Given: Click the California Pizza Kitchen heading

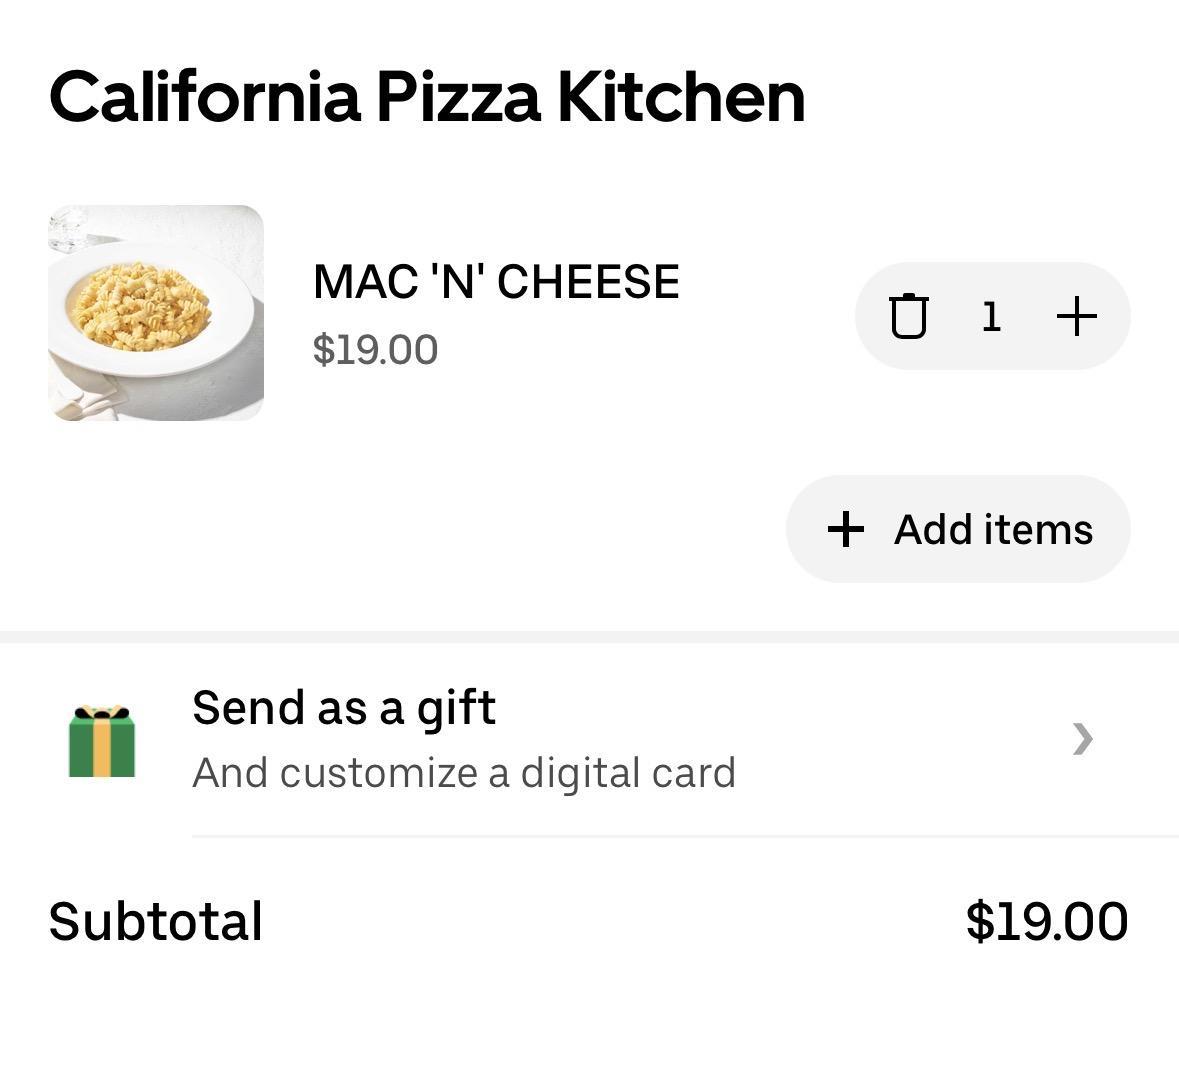Looking at the screenshot, I should click(x=427, y=97).
